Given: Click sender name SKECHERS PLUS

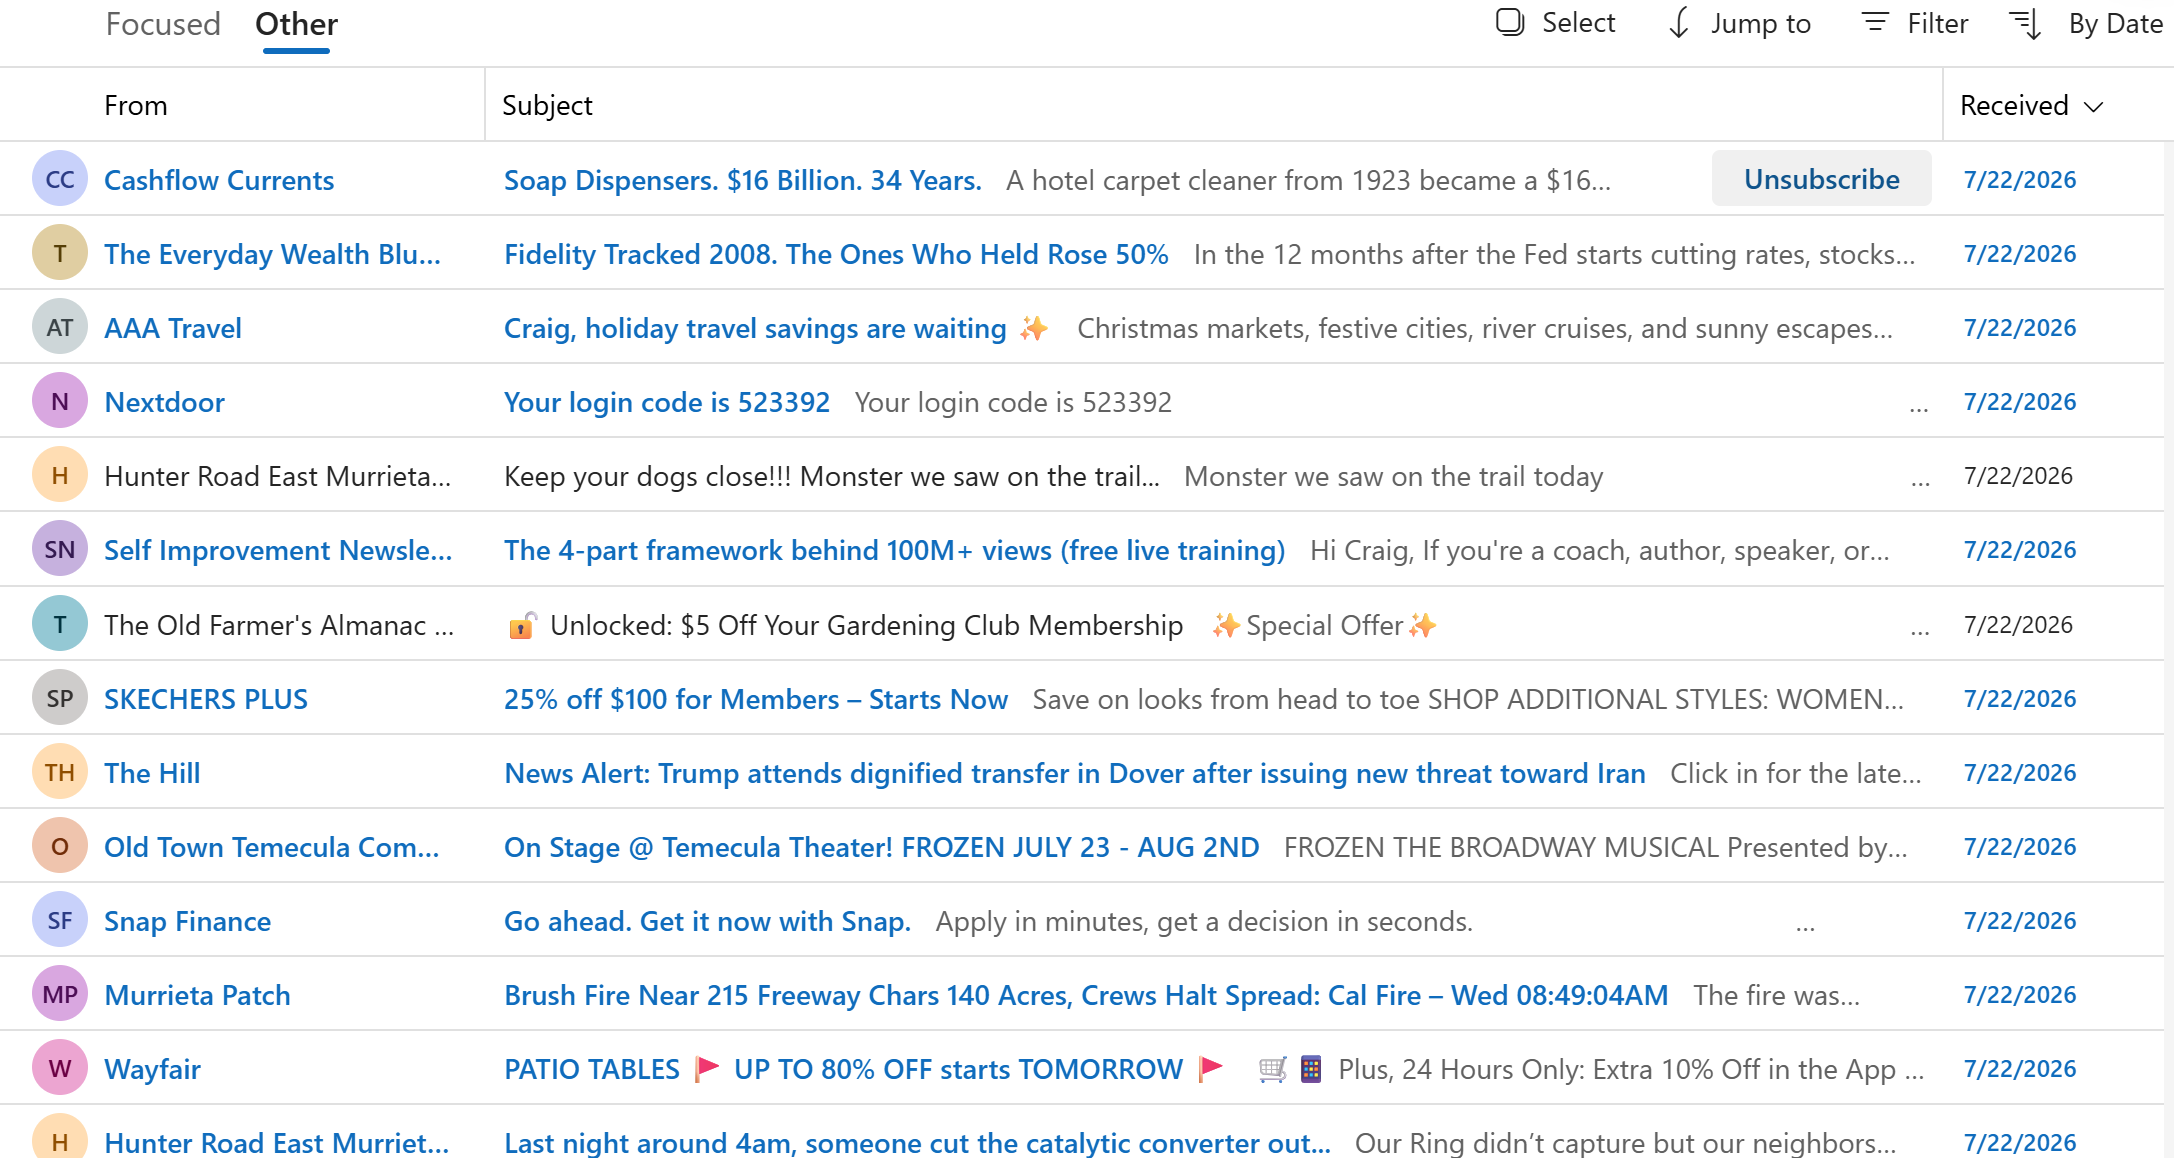Looking at the screenshot, I should 206,699.
